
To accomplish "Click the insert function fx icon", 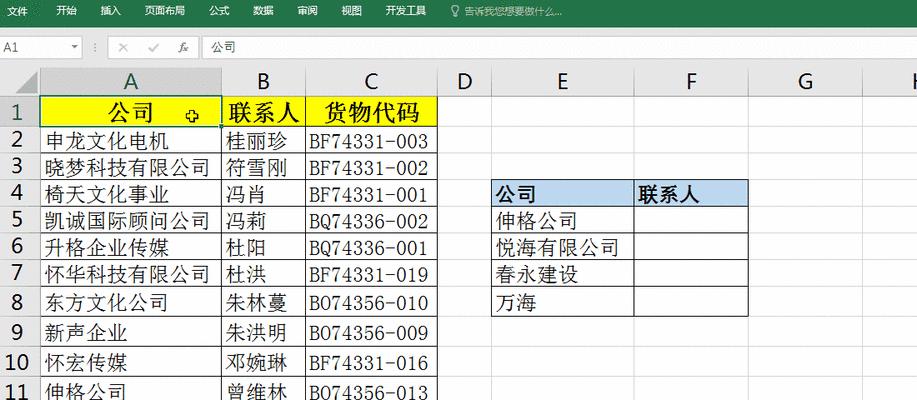I will pyautogui.click(x=183, y=48).
